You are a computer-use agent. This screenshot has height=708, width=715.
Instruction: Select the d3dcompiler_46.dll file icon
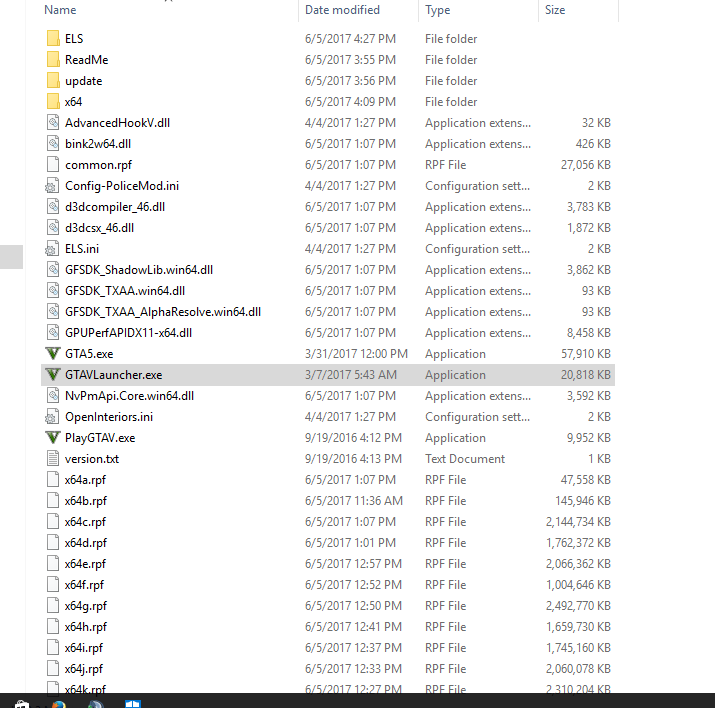tap(53, 207)
